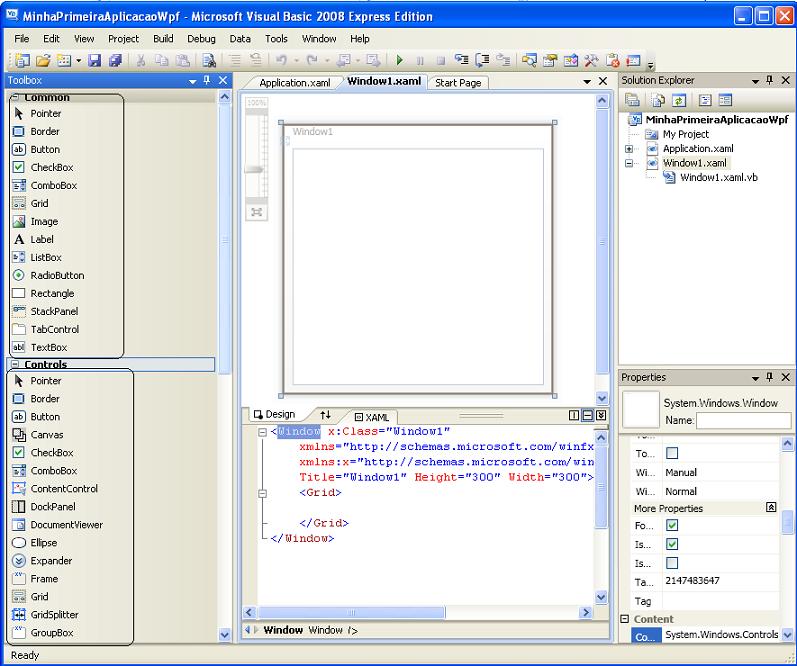Collapse the More Properties section

point(771,507)
